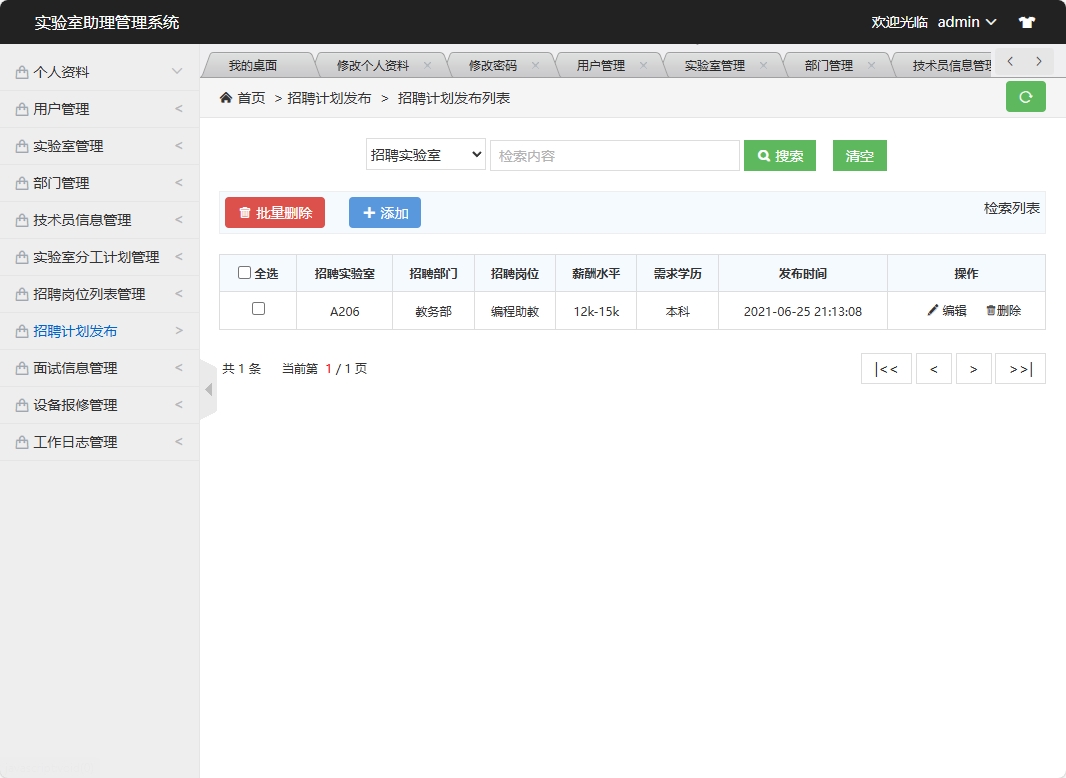Click the pencil edit icon for the A206 record
Image resolution: width=1066 pixels, height=778 pixels.
pyautogui.click(x=933, y=311)
